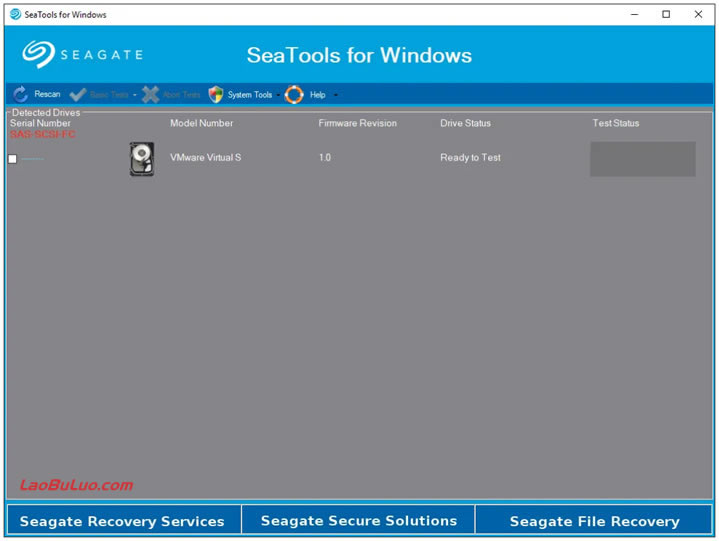Open Seagate Recovery Services
The width and height of the screenshot is (719, 541).
pyautogui.click(x=124, y=520)
